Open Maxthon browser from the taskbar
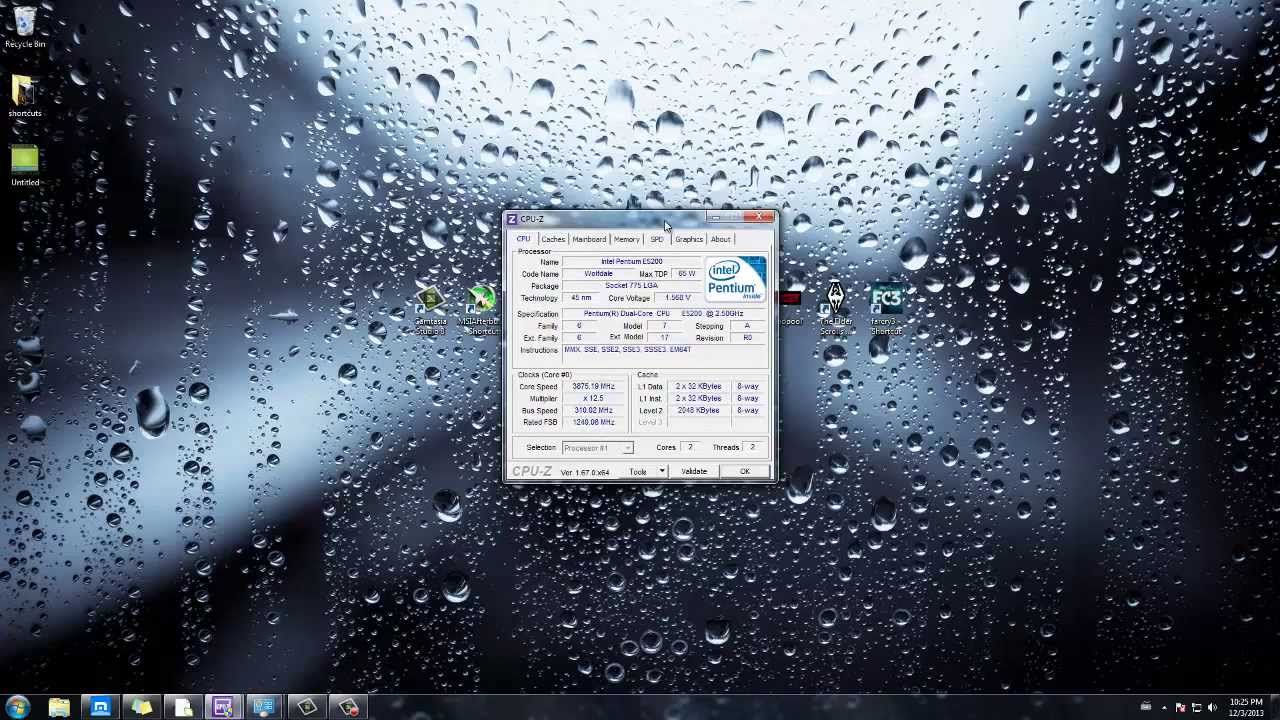Viewport: 1280px width, 720px height. (100, 708)
